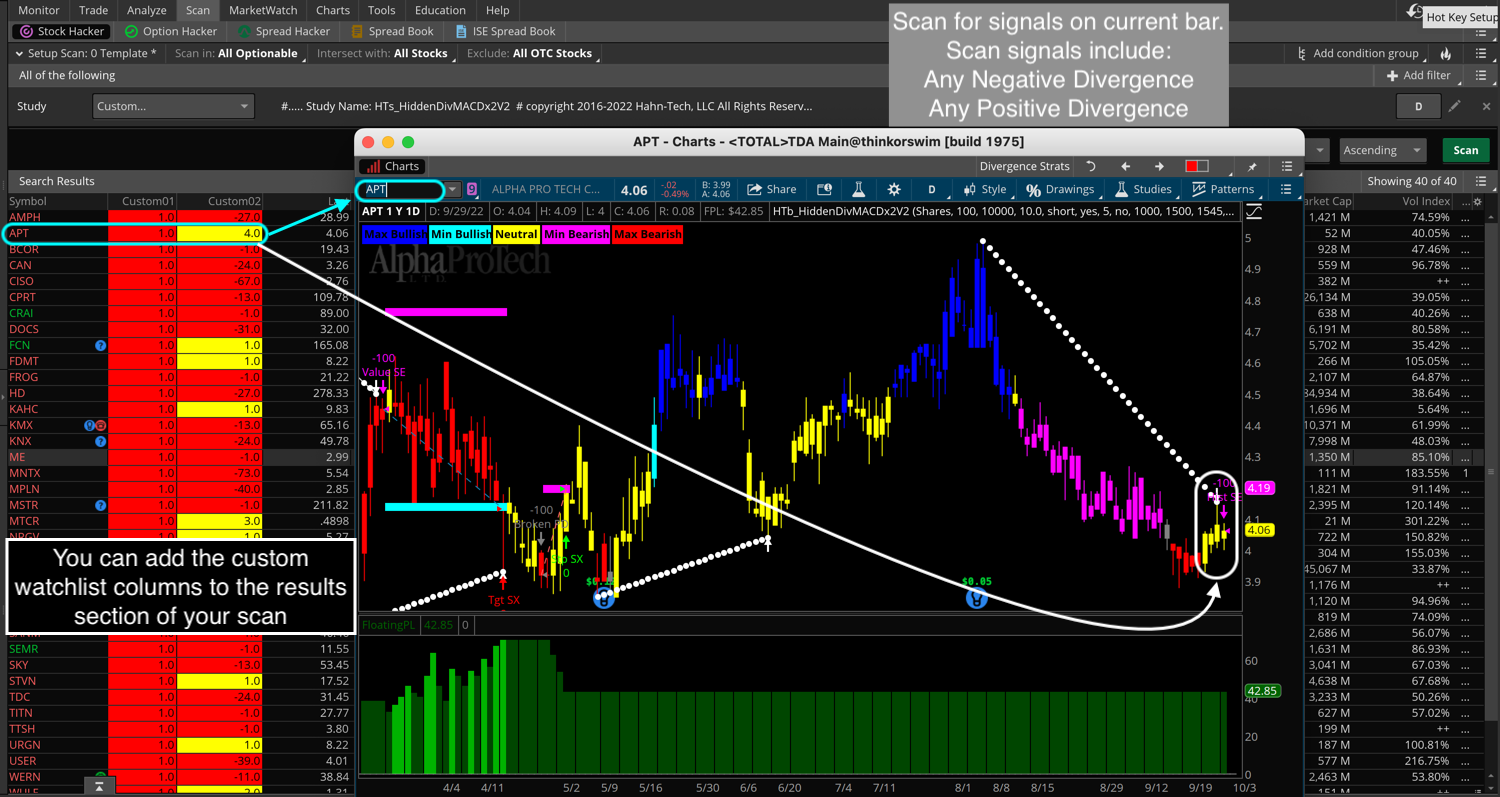Open the Studies menu
The width and height of the screenshot is (1500, 797).
tap(1142, 189)
